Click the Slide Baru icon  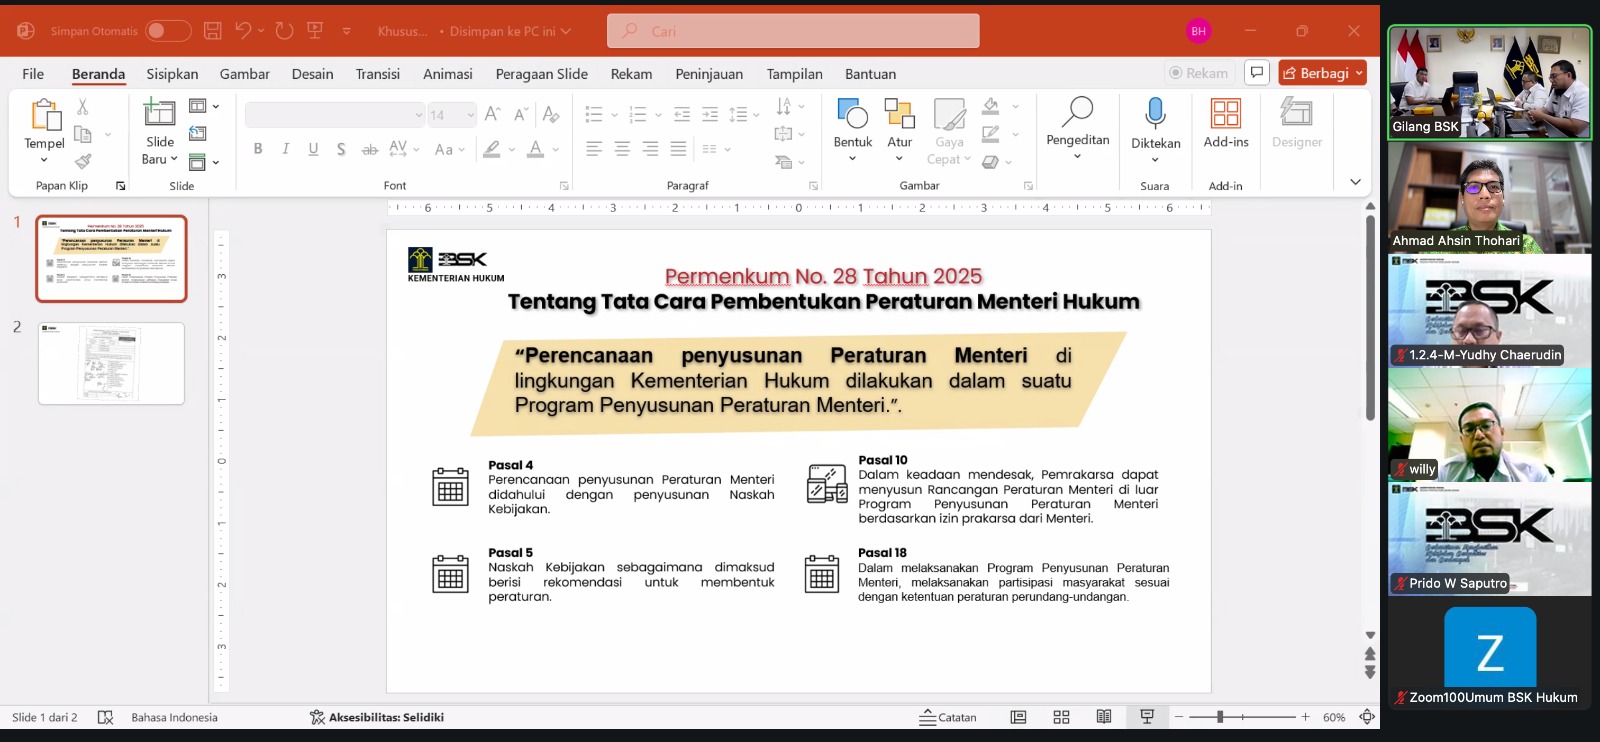click(159, 113)
